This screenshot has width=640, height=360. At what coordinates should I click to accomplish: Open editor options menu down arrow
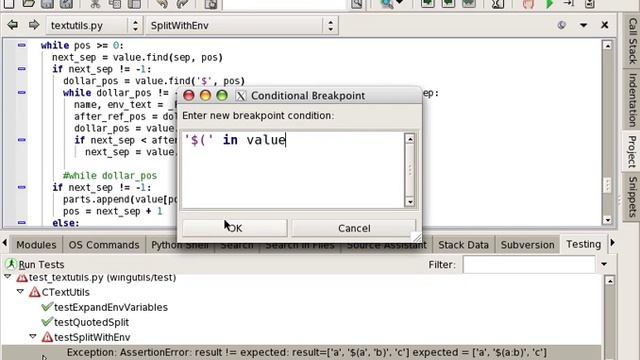[584, 25]
